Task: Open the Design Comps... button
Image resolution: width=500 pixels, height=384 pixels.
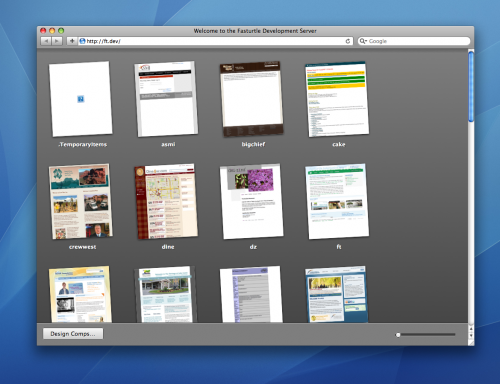Action: point(73,334)
